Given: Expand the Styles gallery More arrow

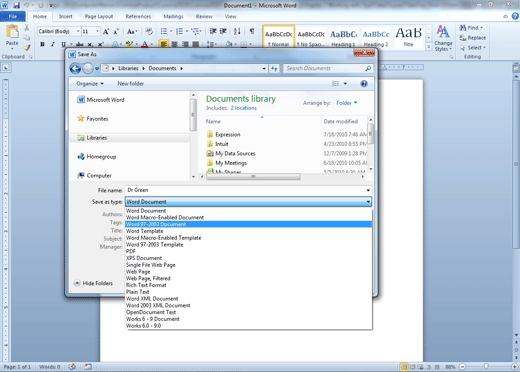Looking at the screenshot, I should pyautogui.click(x=429, y=47).
